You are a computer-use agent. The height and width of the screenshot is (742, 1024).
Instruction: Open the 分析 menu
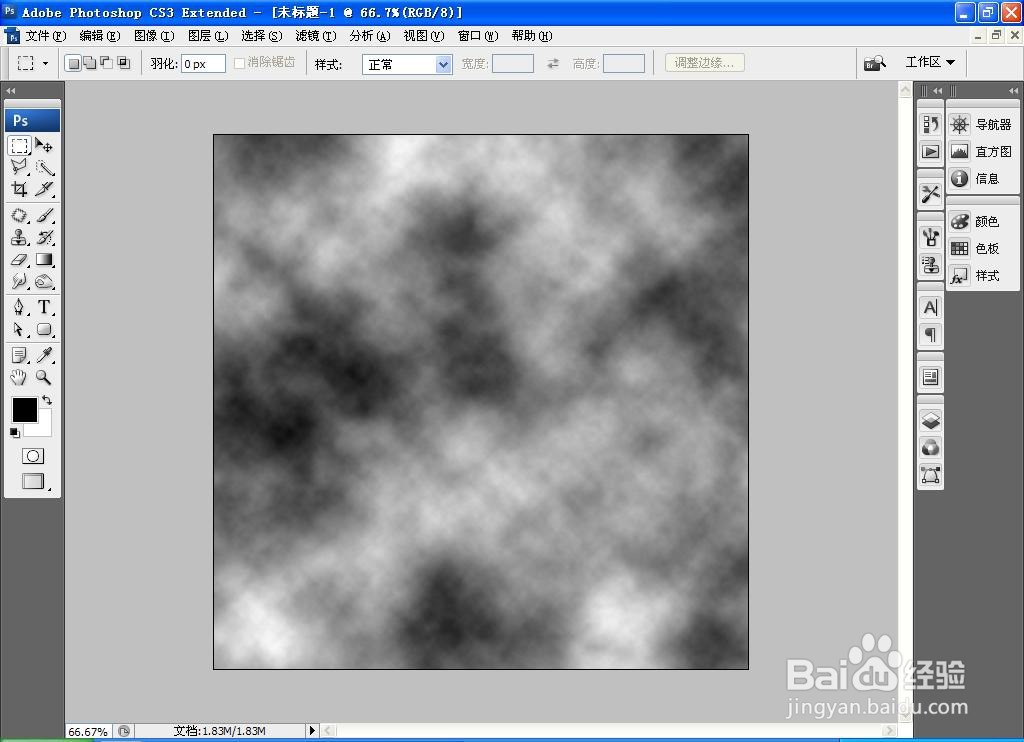click(370, 36)
